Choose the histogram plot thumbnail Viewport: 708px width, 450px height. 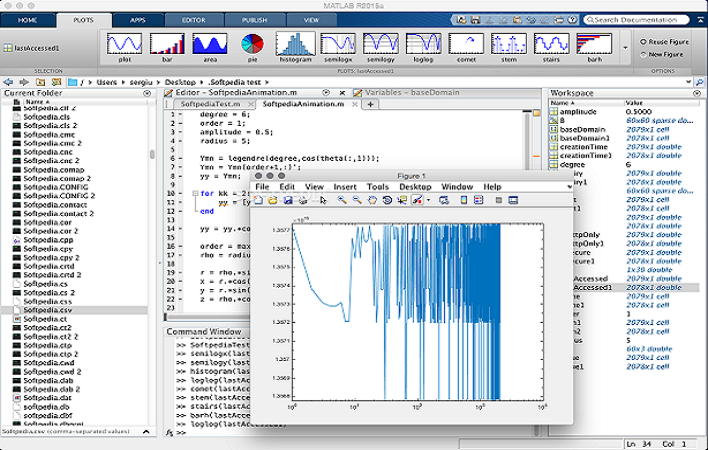(294, 45)
